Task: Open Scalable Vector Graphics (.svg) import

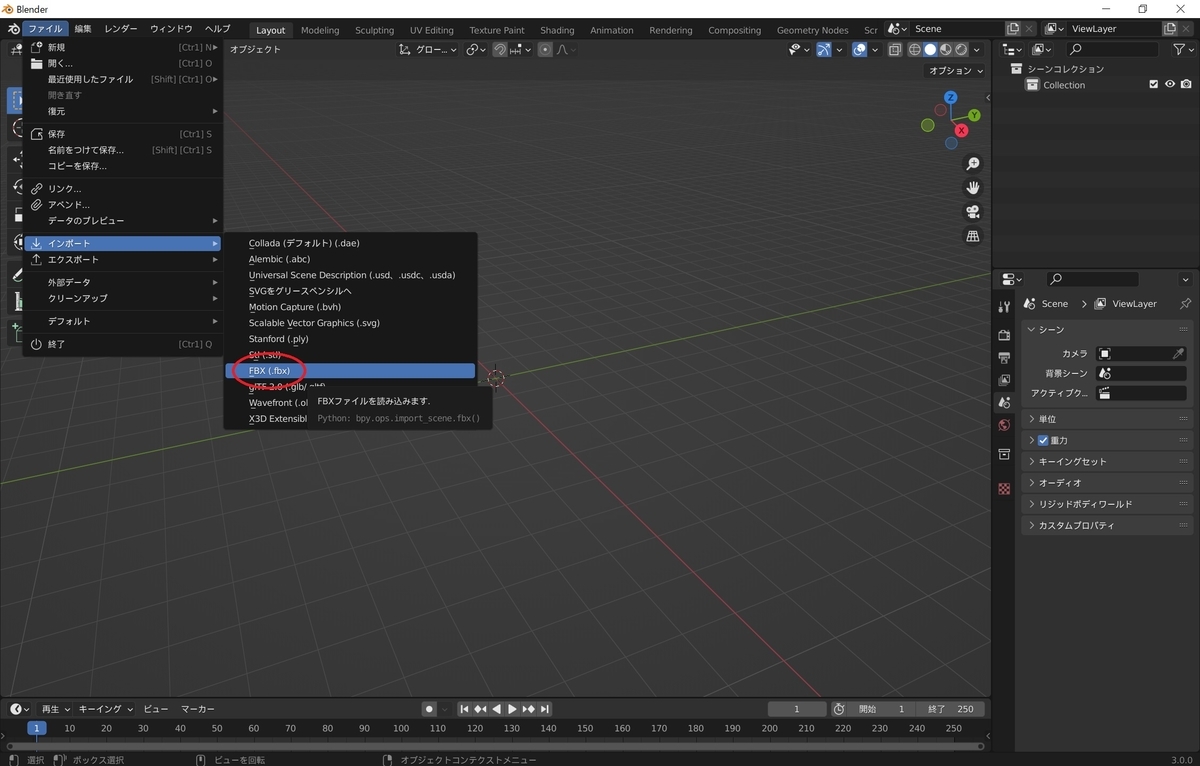Action: 350,323
